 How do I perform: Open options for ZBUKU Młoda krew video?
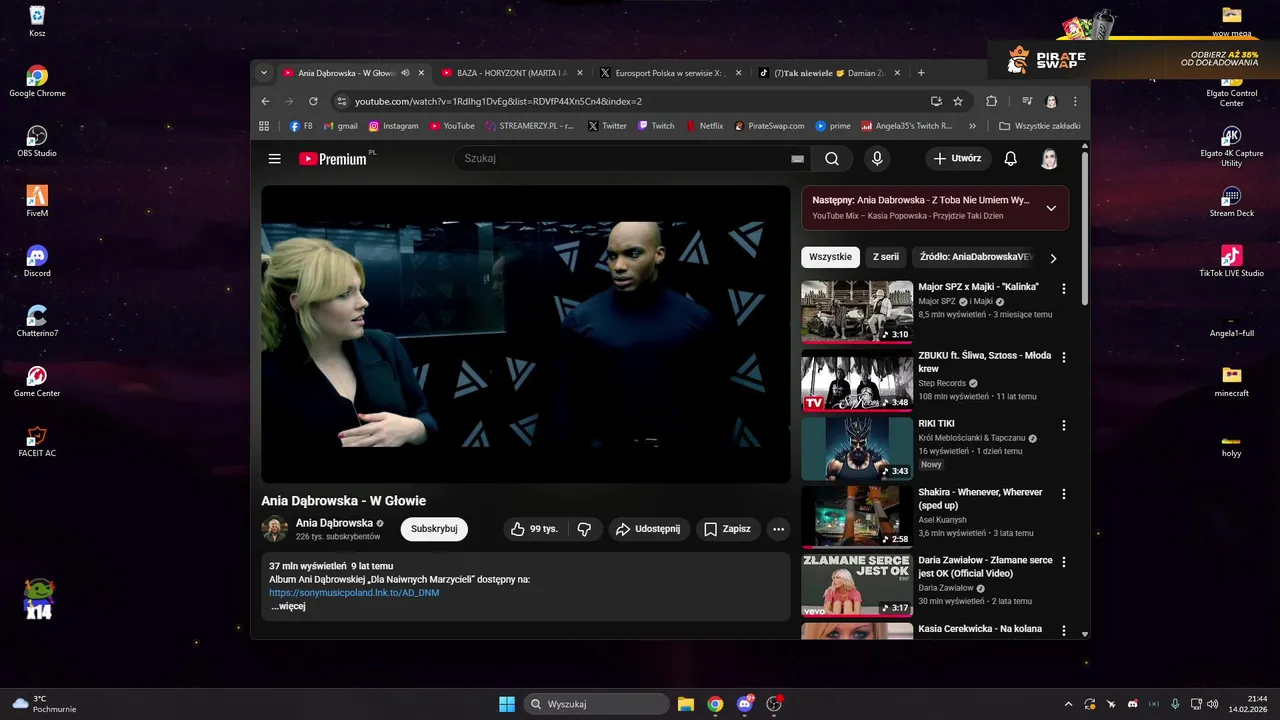click(1064, 357)
